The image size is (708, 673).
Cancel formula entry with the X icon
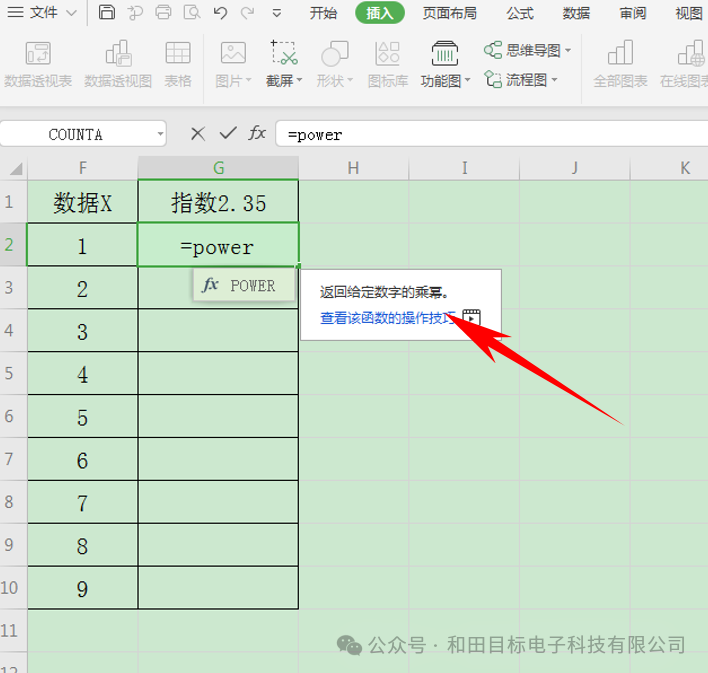198,134
